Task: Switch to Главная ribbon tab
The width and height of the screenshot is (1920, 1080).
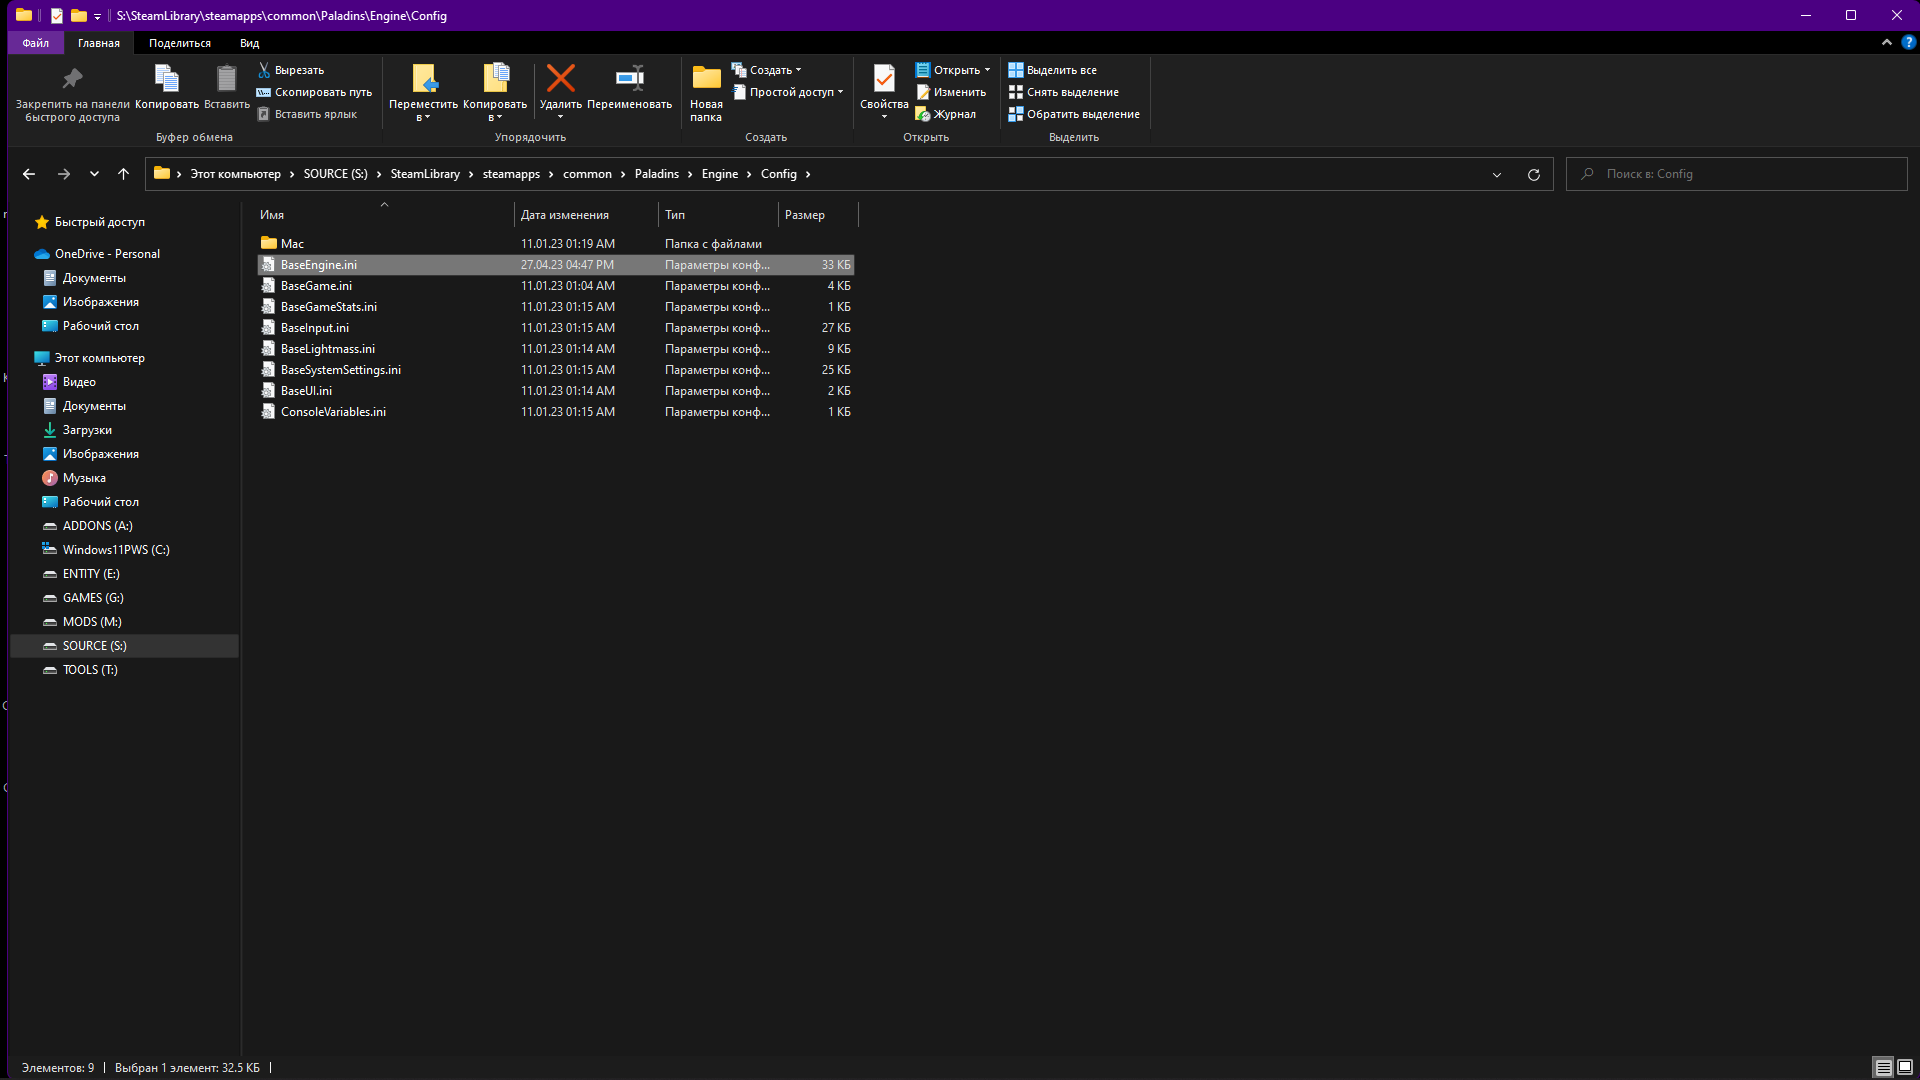Action: click(x=99, y=43)
